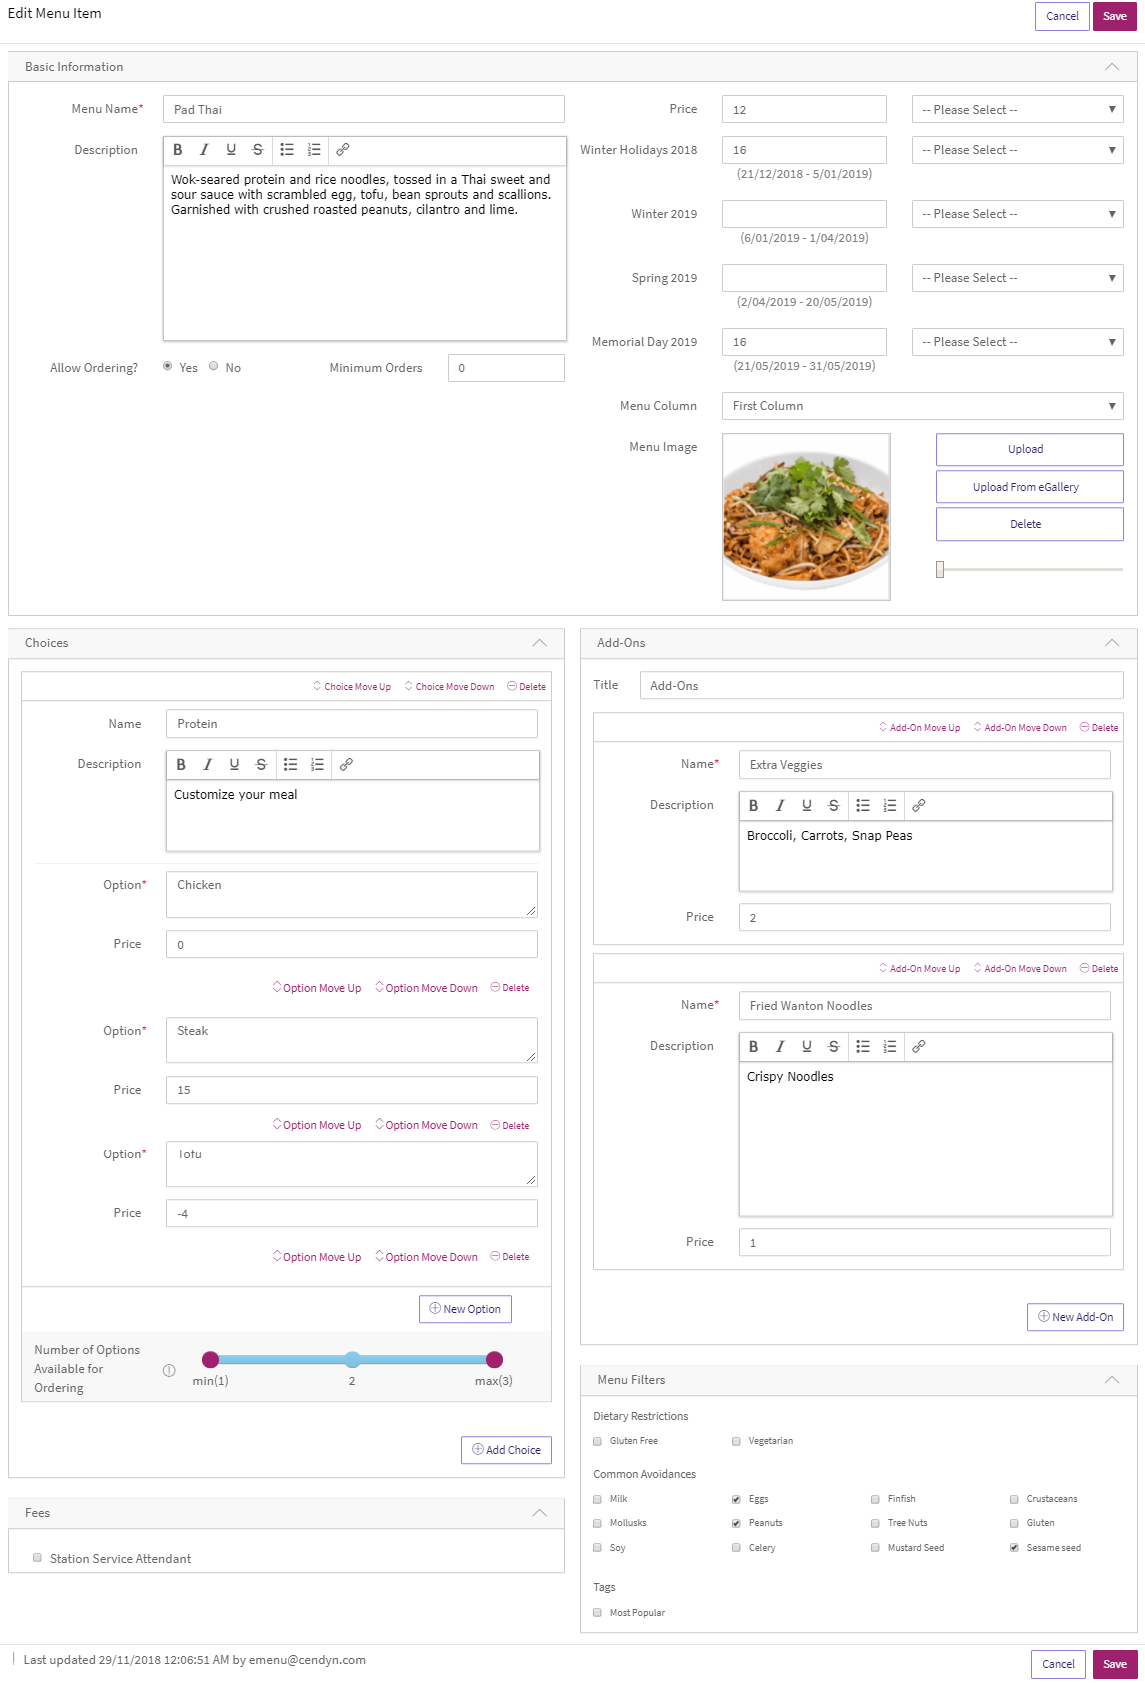This screenshot has height=1683, width=1145.
Task: Click Menu Name input field
Action: [x=364, y=110]
